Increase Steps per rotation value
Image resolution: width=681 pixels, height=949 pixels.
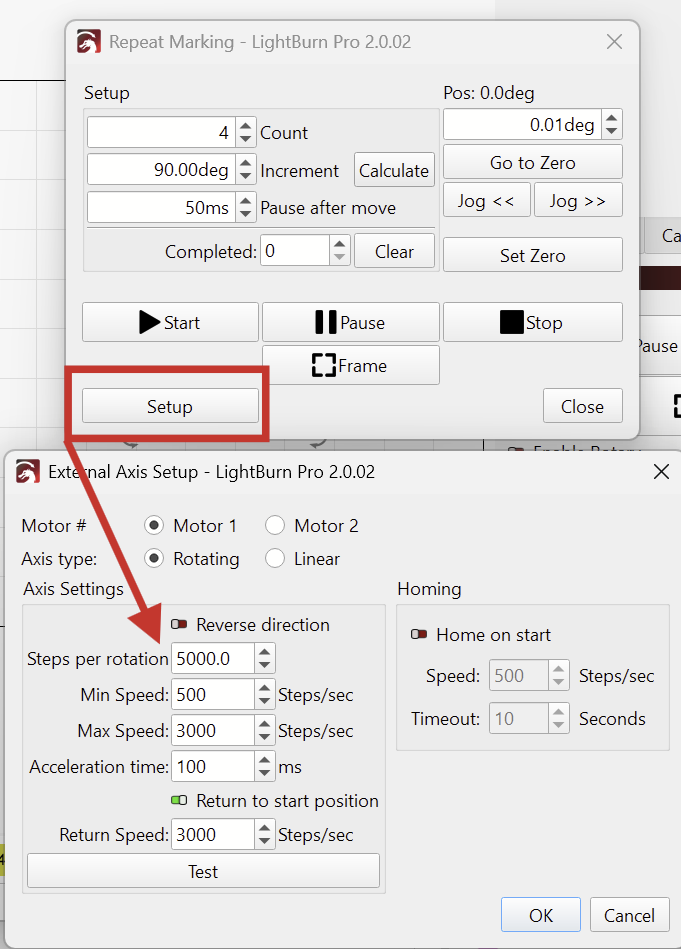coord(265,651)
